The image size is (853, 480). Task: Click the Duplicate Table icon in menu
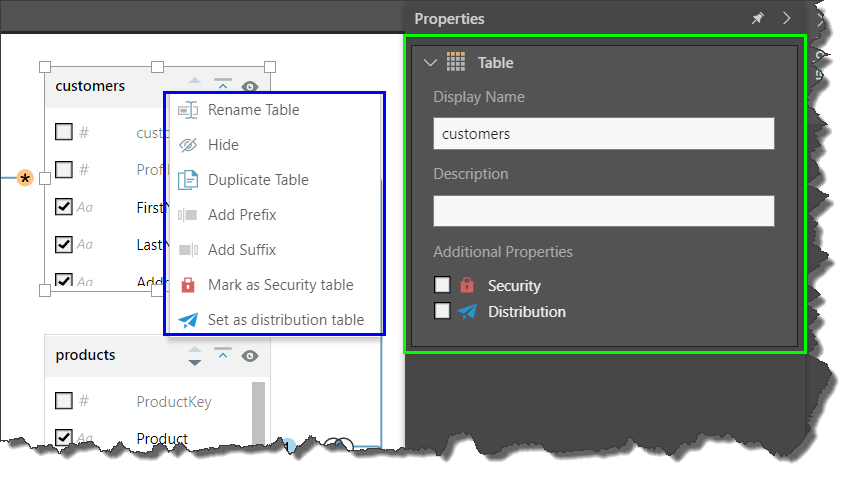(x=188, y=180)
